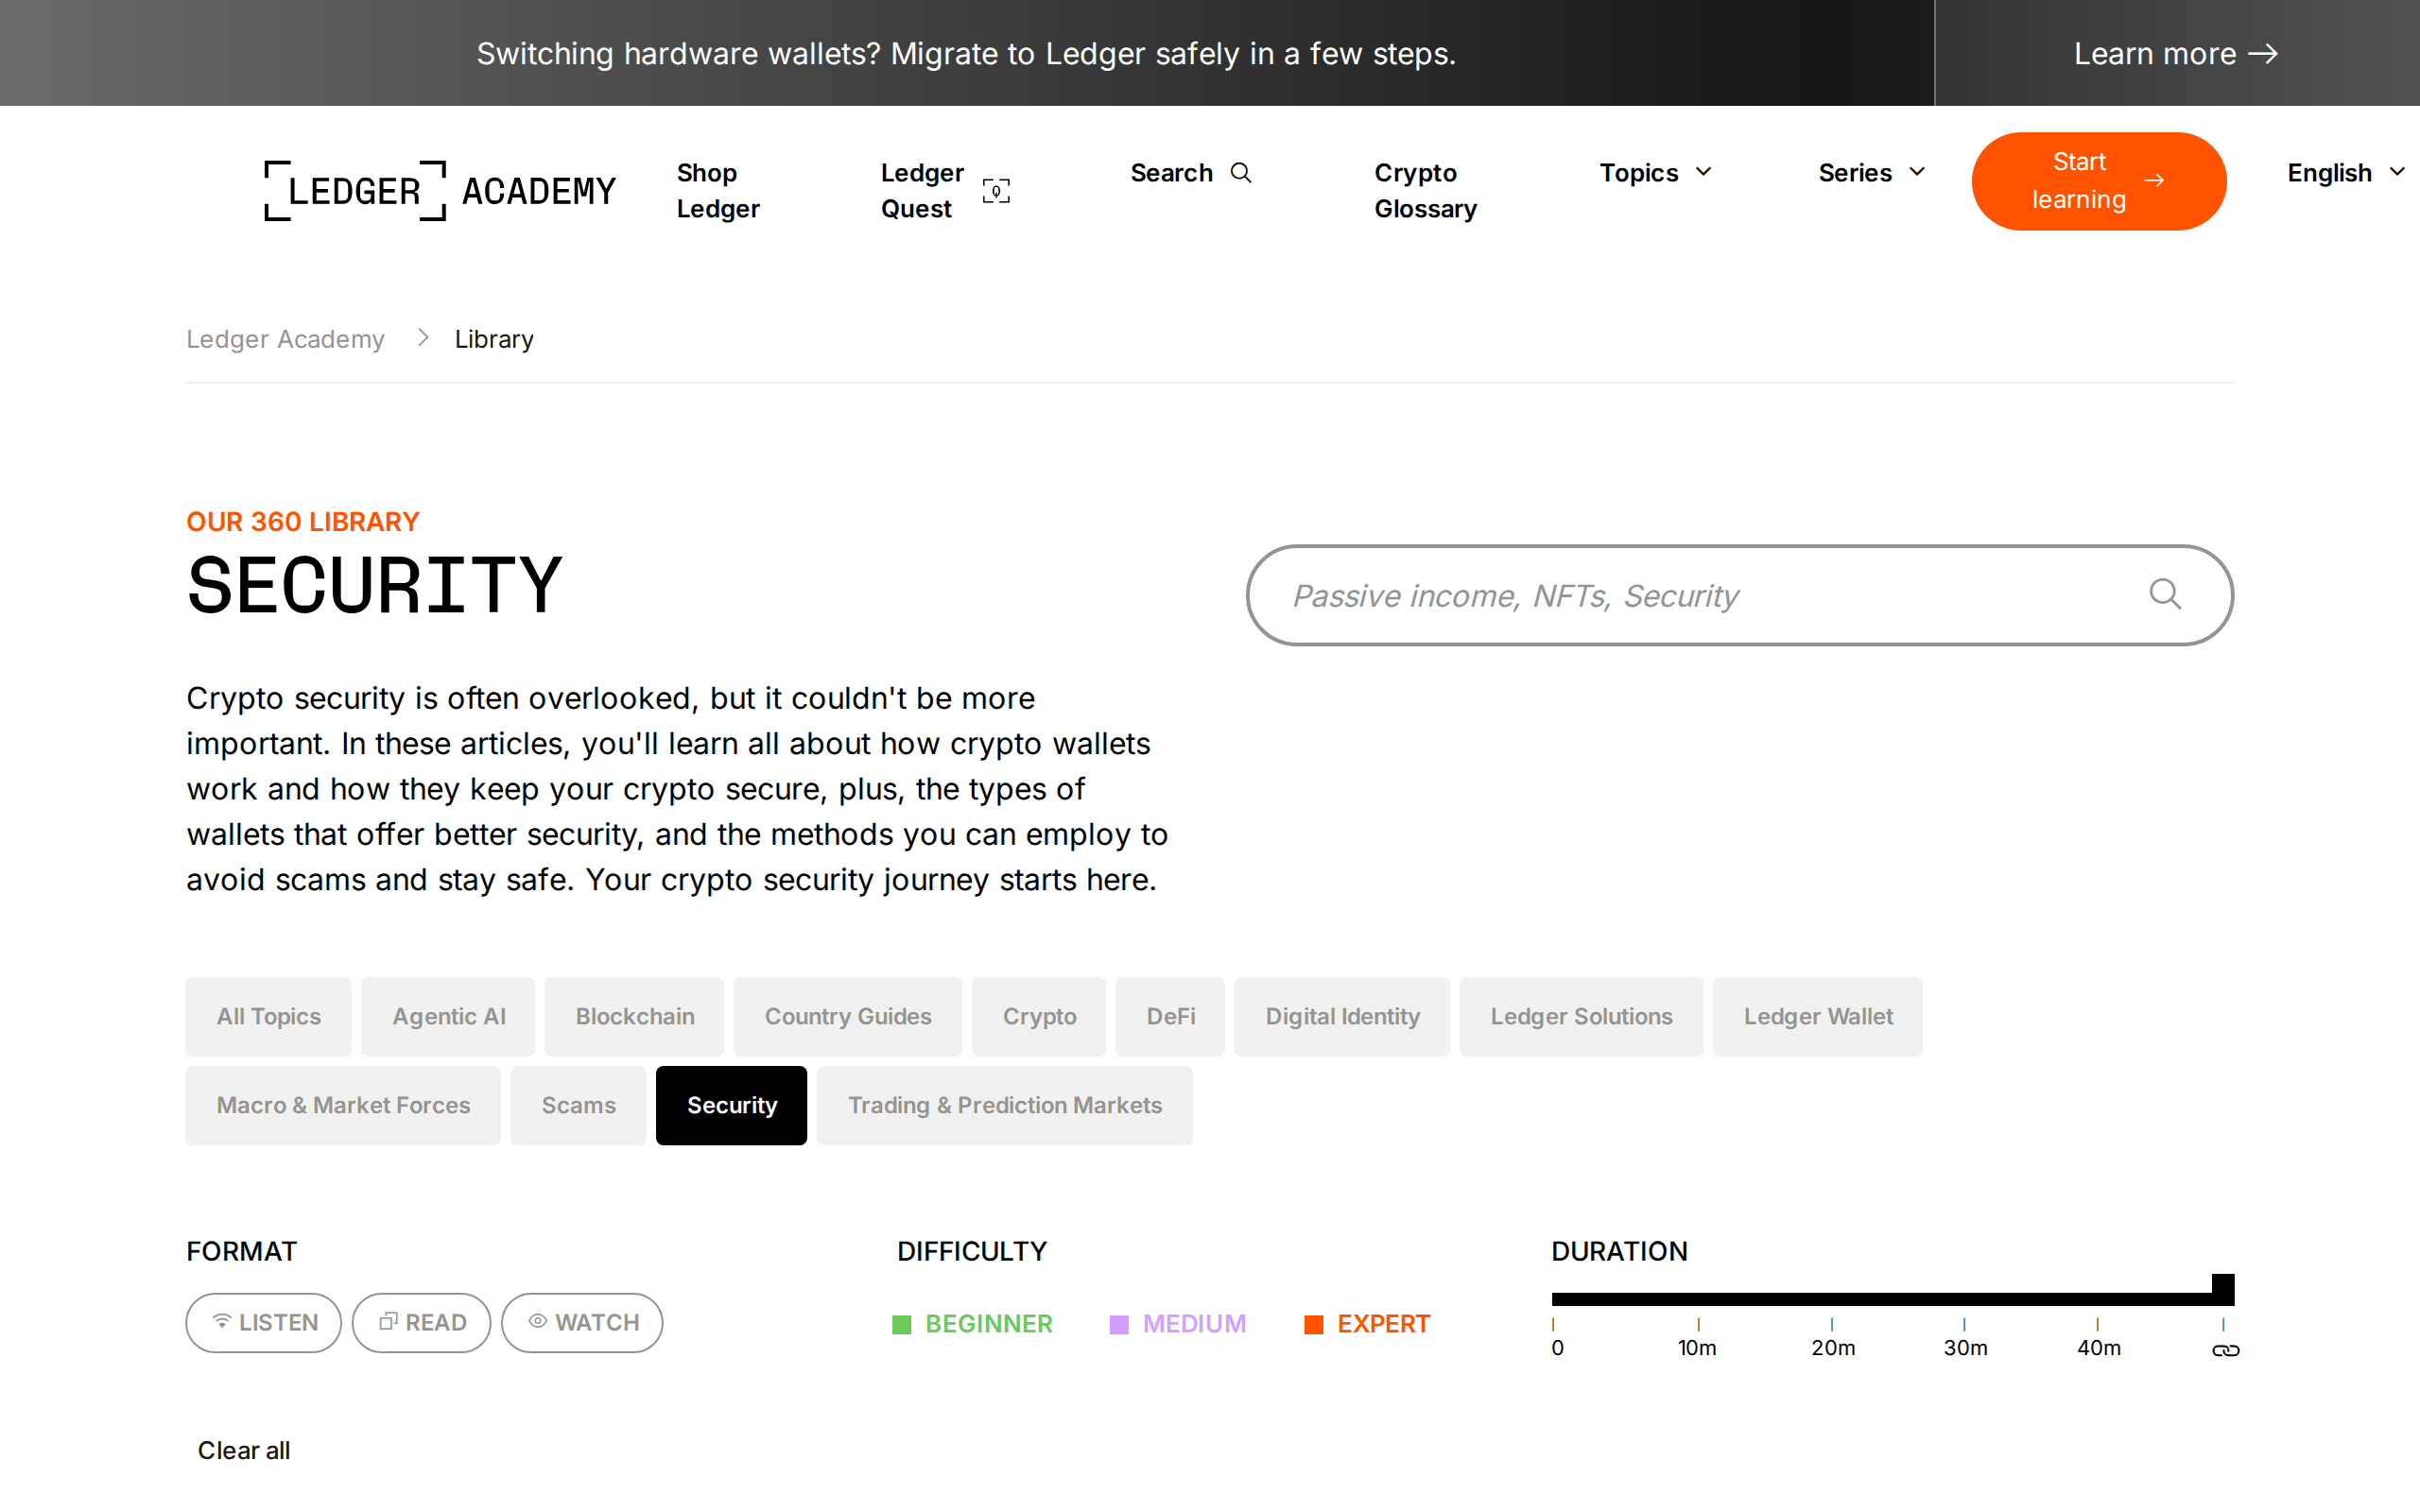Toggle the MEDIUM difficulty filter
Image resolution: width=2420 pixels, height=1512 pixels.
(x=1178, y=1324)
